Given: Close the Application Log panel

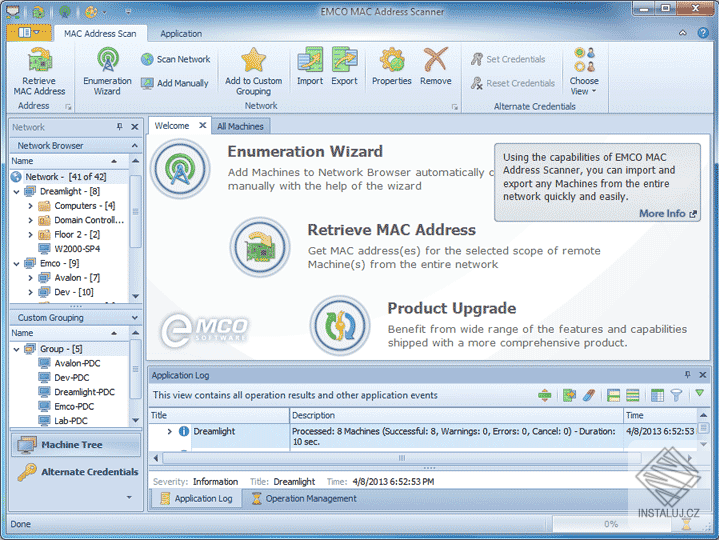Looking at the screenshot, I should [x=702, y=375].
